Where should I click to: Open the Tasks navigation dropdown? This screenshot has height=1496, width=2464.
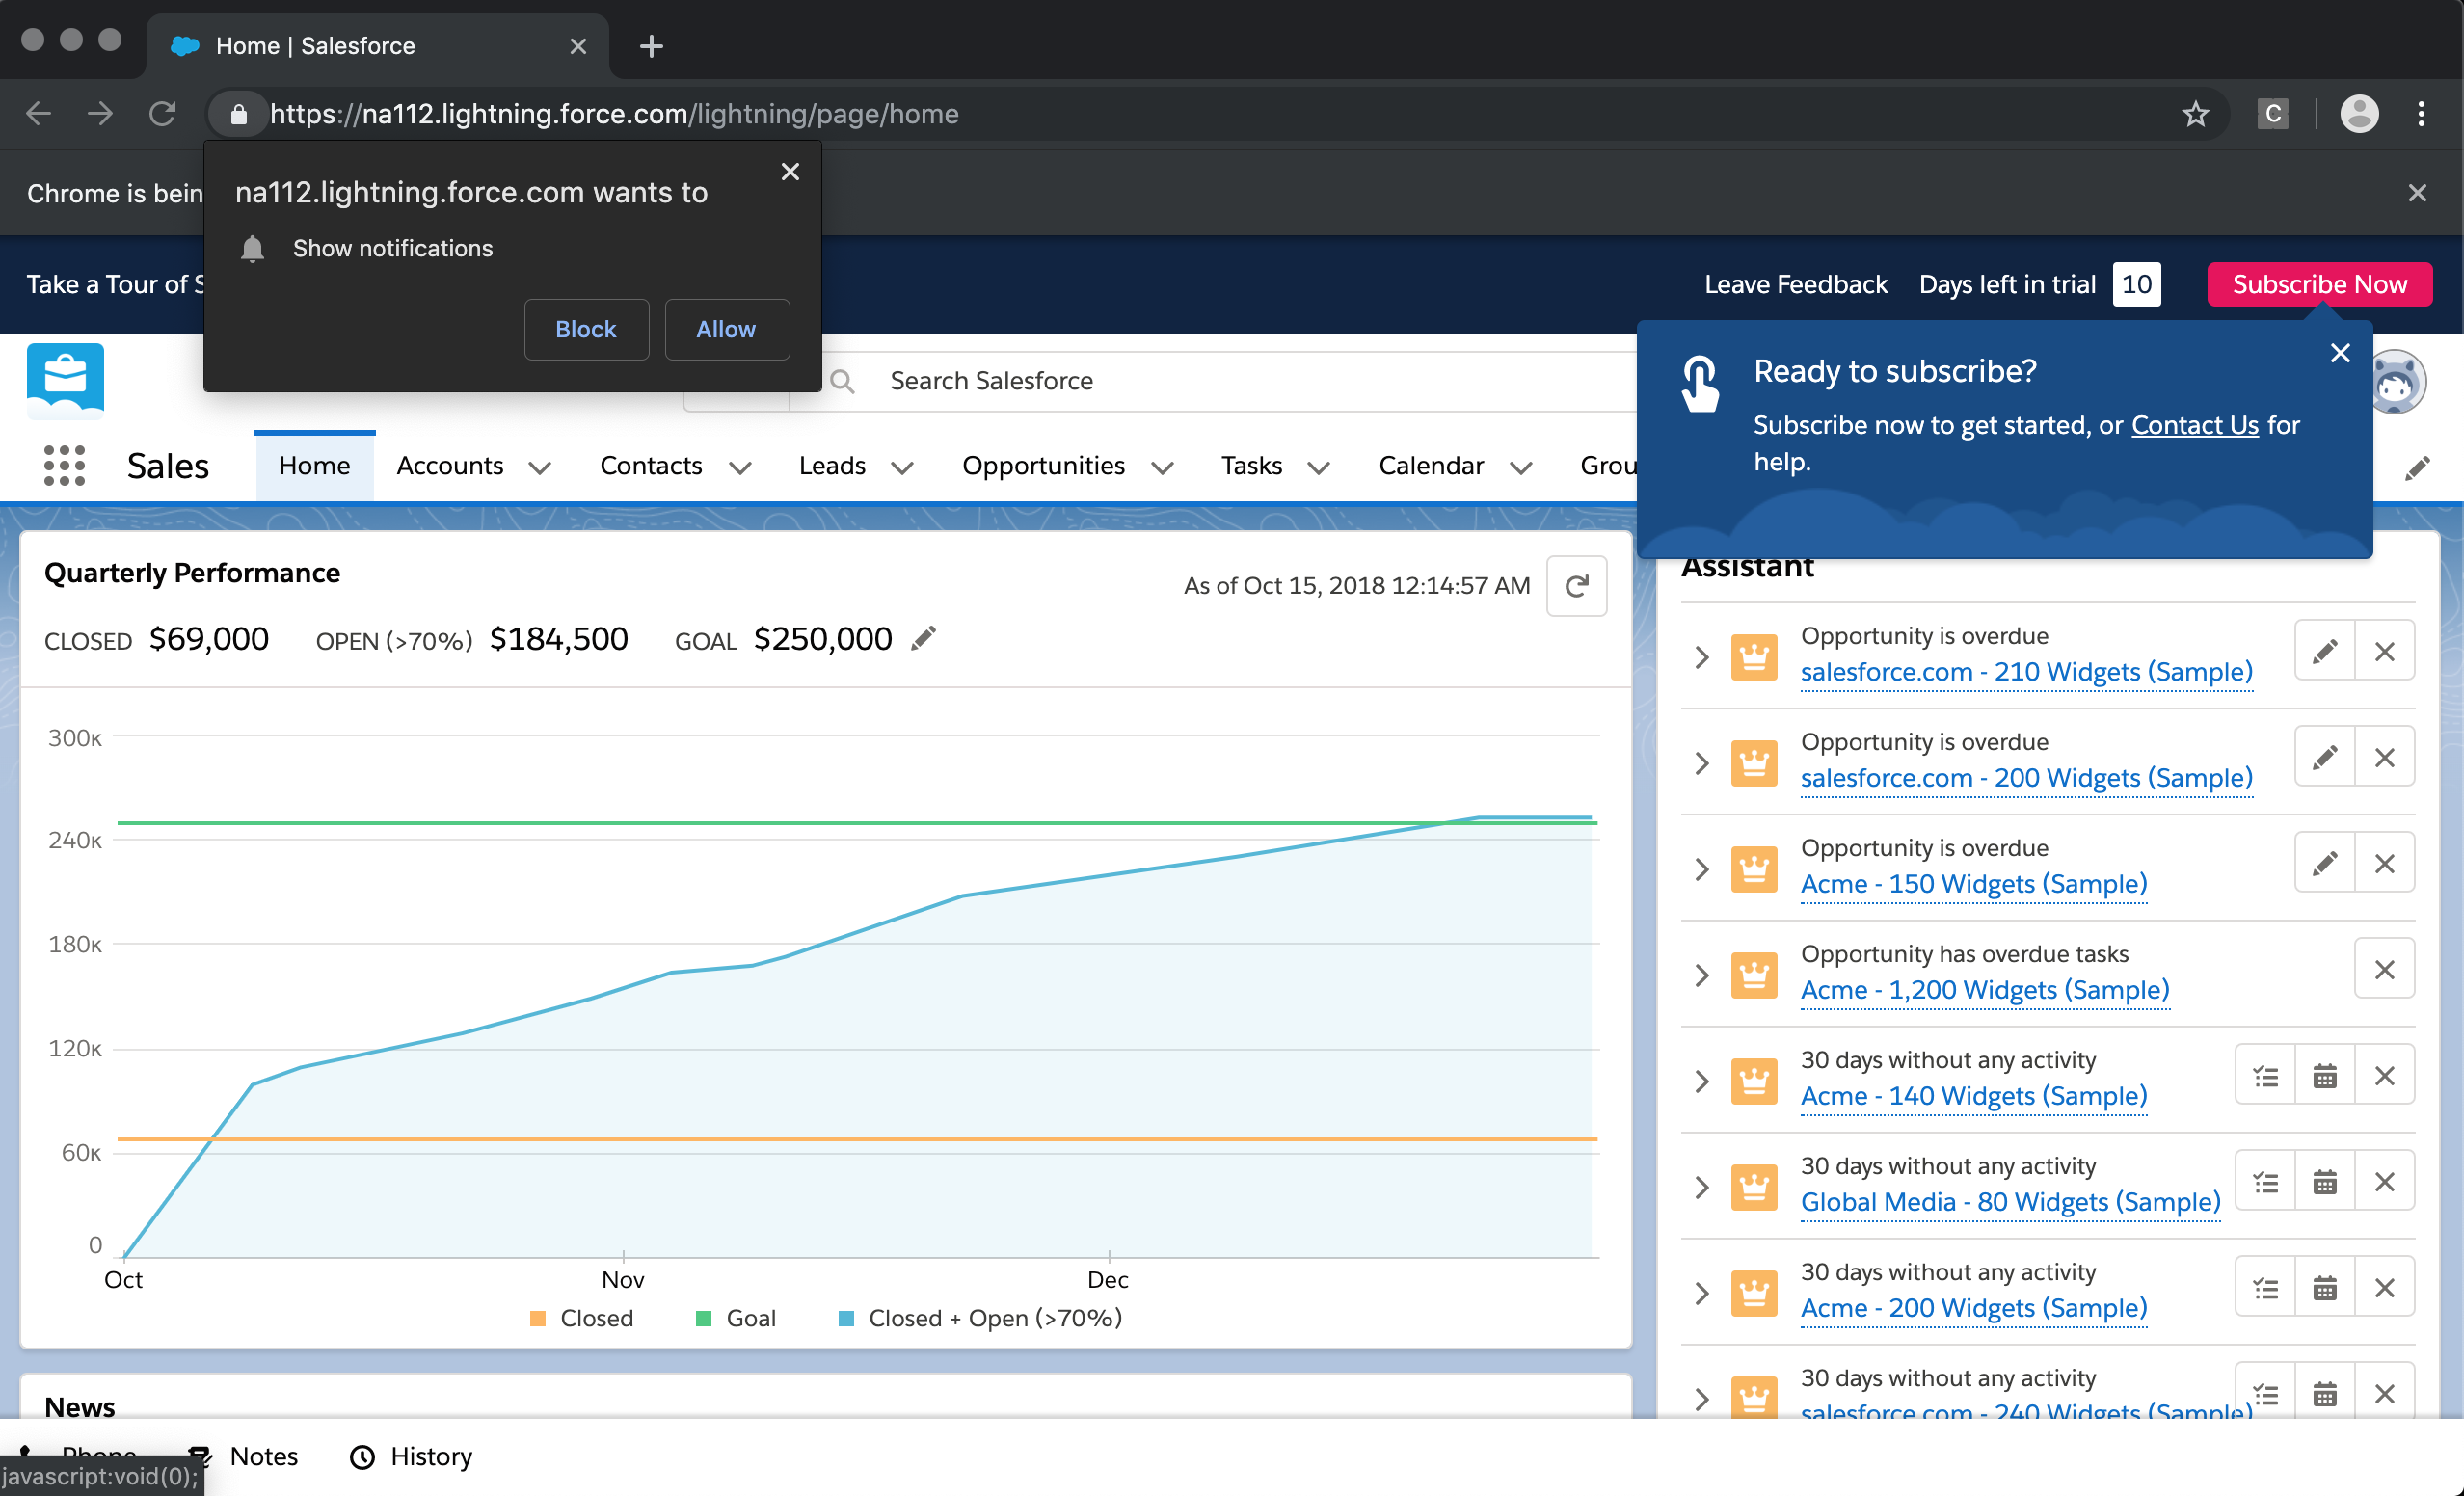click(x=1318, y=467)
